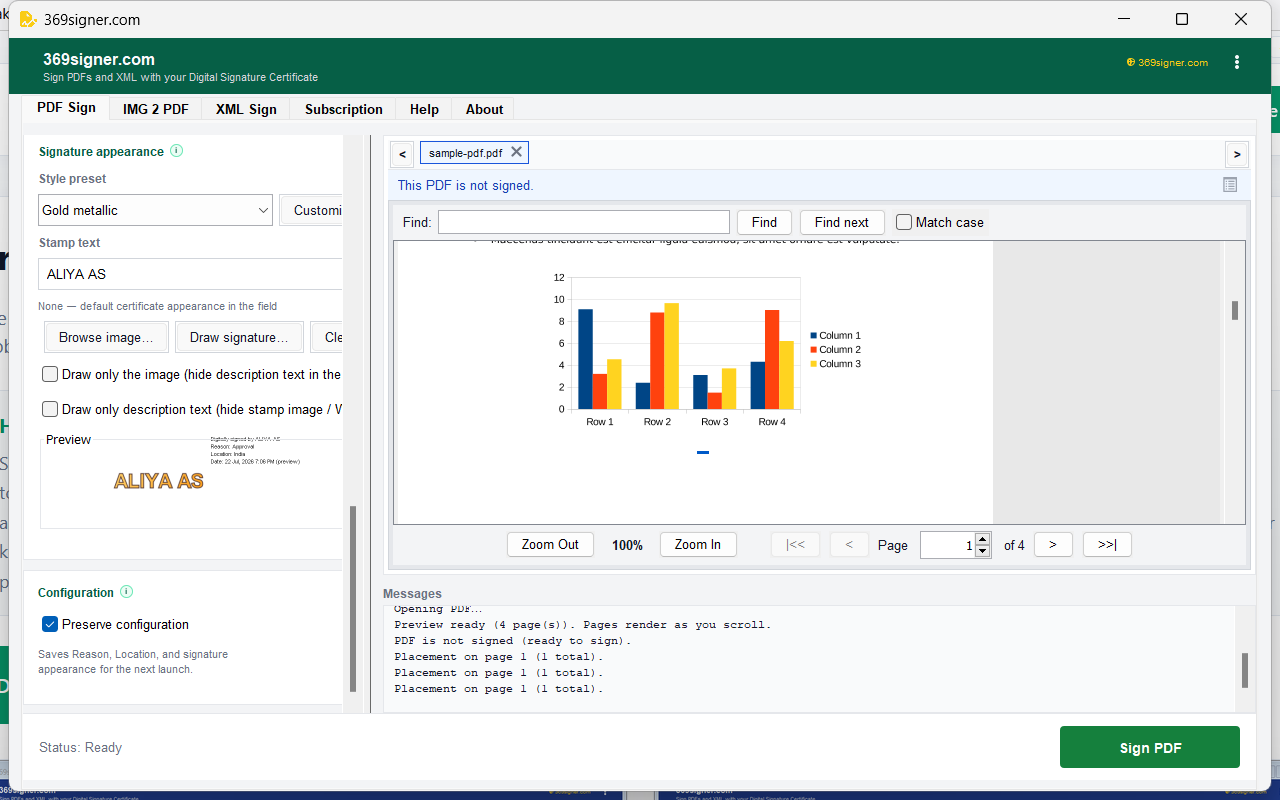This screenshot has height=800, width=1280.
Task: Decrease page number with down spinner
Action: click(982, 551)
